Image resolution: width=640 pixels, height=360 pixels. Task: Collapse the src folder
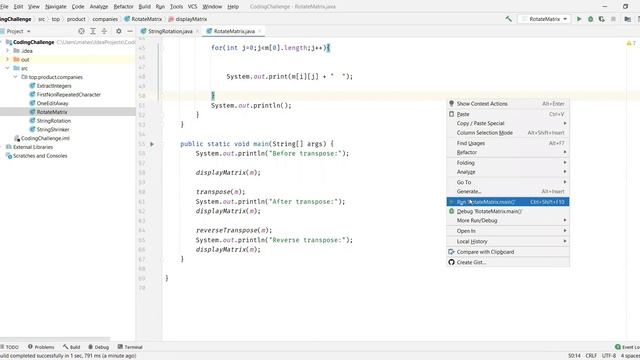[7, 68]
